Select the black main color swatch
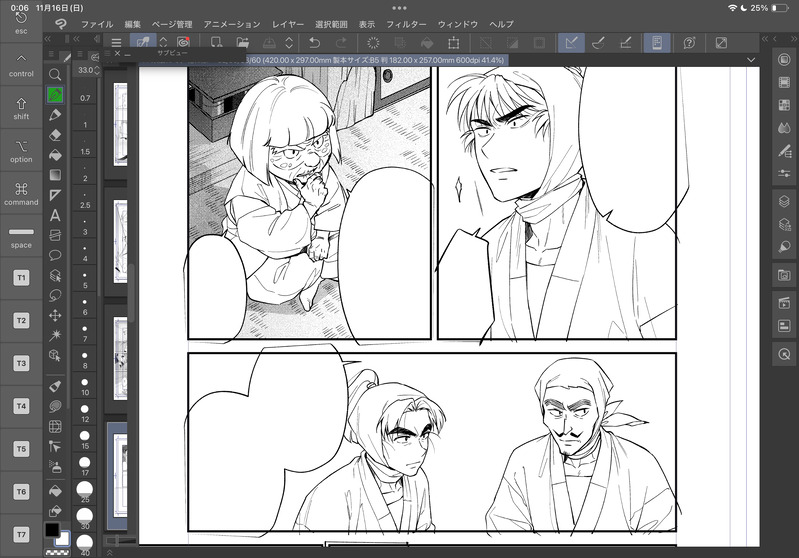The height and width of the screenshot is (558, 799). point(51,530)
